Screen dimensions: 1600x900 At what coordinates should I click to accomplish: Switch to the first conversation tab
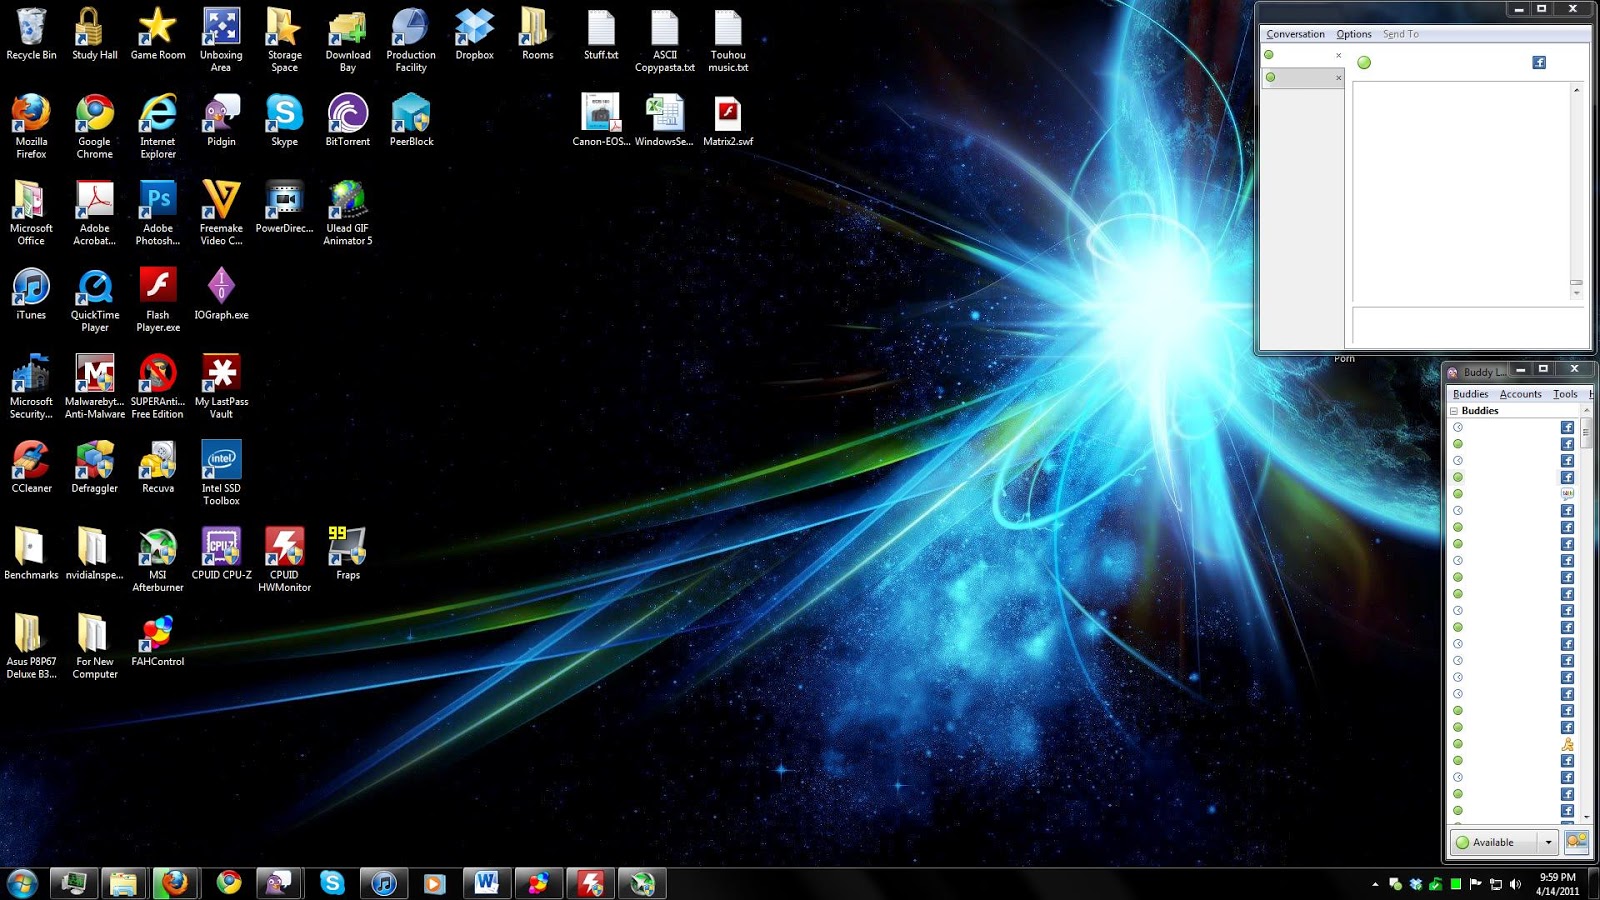(1302, 55)
